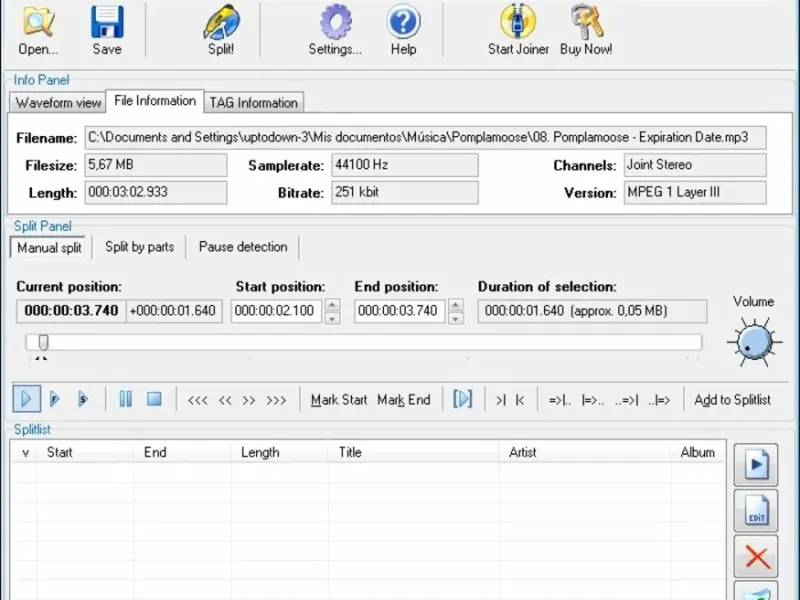Open a file with the Open toolbar icon

(38, 30)
